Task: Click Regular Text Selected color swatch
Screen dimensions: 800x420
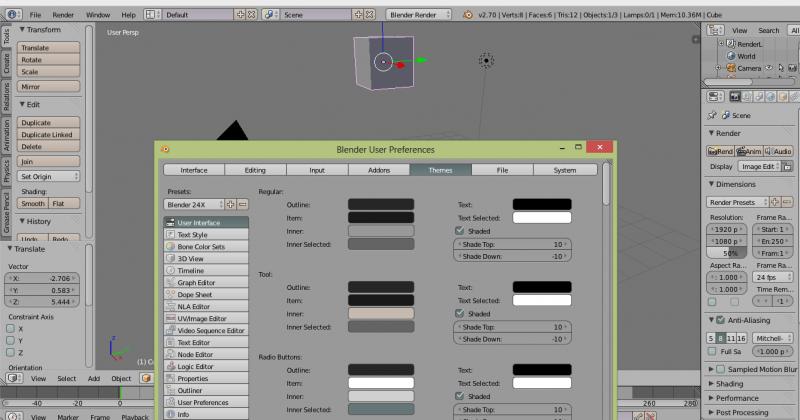Action: point(542,218)
